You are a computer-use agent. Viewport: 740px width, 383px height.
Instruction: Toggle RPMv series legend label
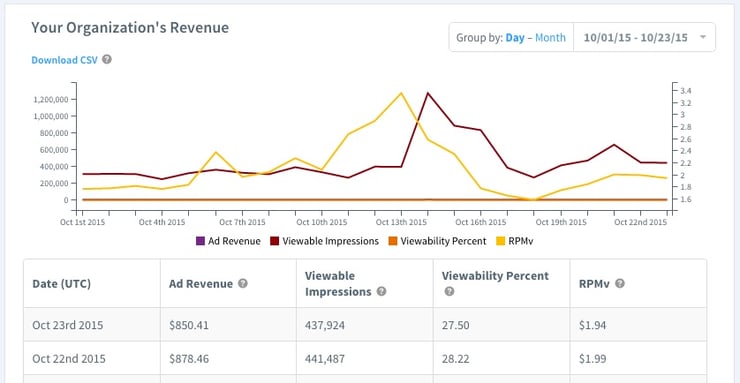click(x=521, y=241)
